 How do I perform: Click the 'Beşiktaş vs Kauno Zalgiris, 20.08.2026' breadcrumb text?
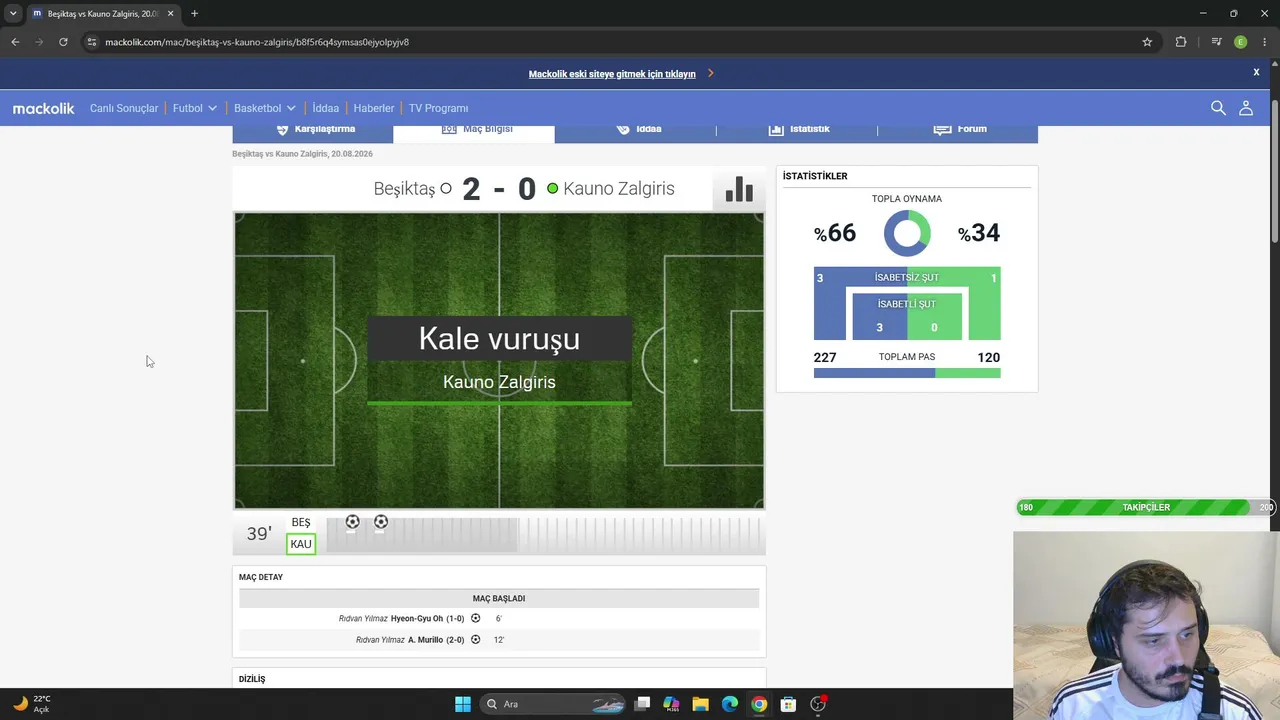click(302, 154)
